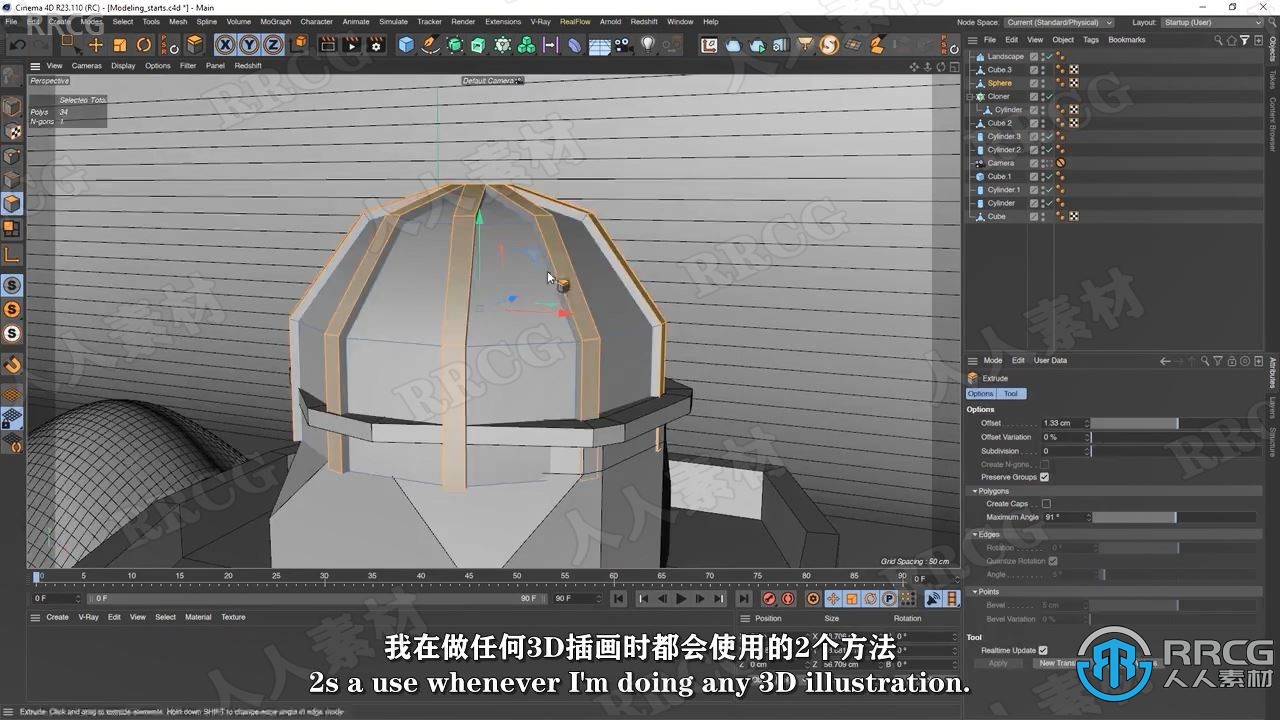Click the Offset slider bar

coord(1174,423)
